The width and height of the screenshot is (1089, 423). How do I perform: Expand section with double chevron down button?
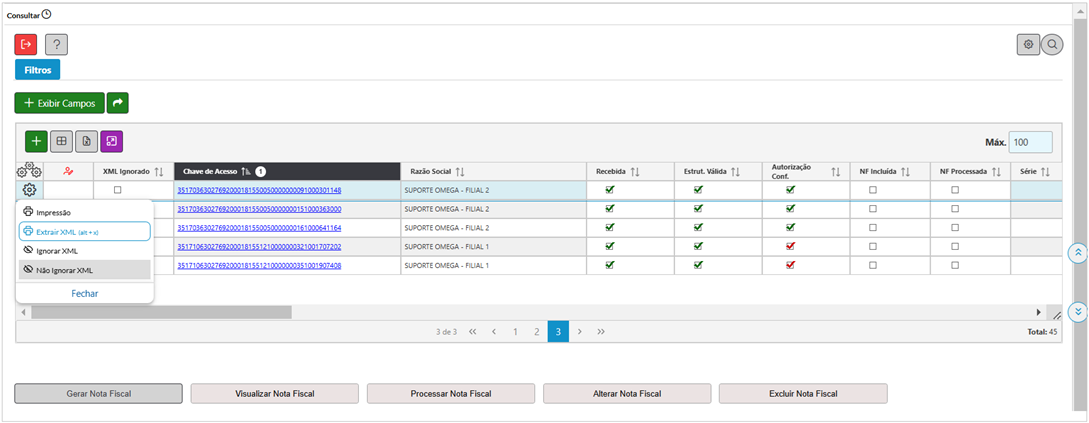click(x=1077, y=311)
